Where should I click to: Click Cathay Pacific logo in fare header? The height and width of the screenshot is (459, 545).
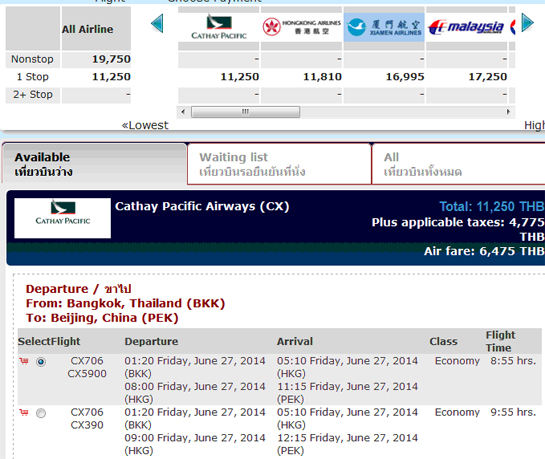[x=63, y=218]
